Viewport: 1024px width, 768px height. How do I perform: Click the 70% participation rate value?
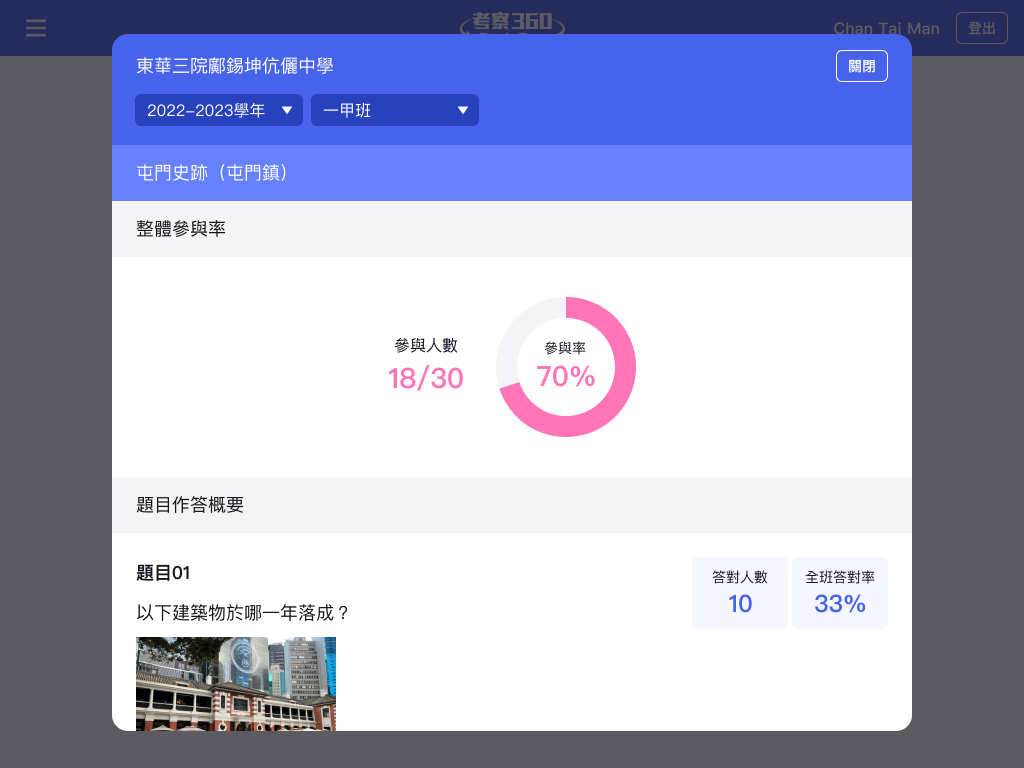click(566, 377)
